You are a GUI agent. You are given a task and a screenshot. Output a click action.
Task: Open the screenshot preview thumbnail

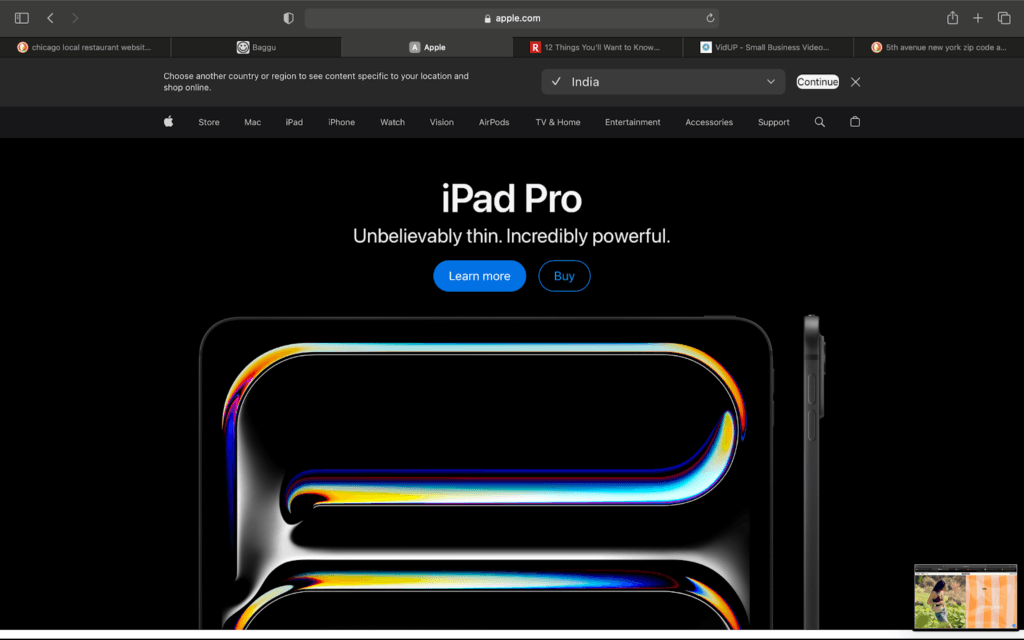point(965,597)
